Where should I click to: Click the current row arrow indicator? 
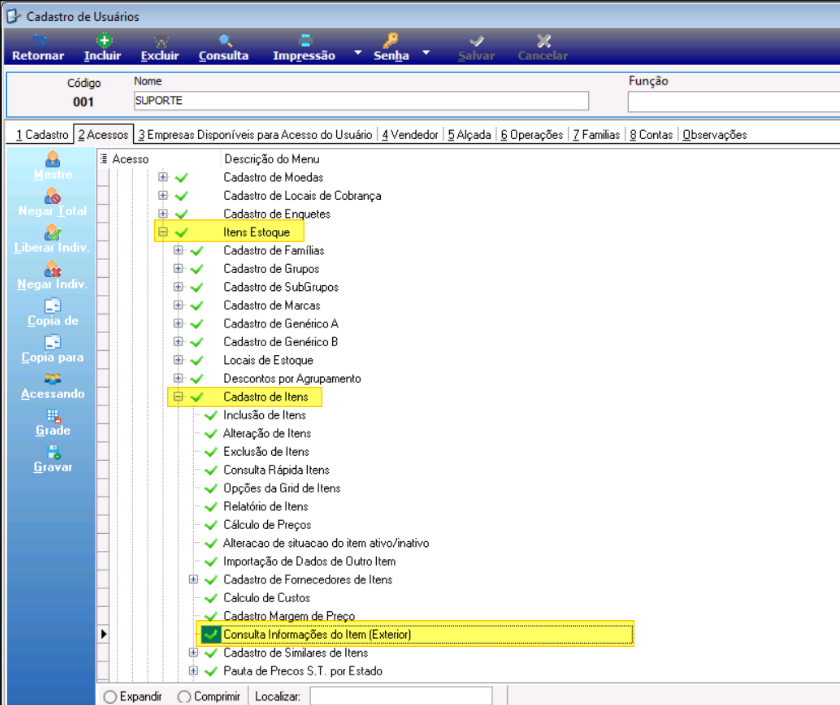[103, 634]
